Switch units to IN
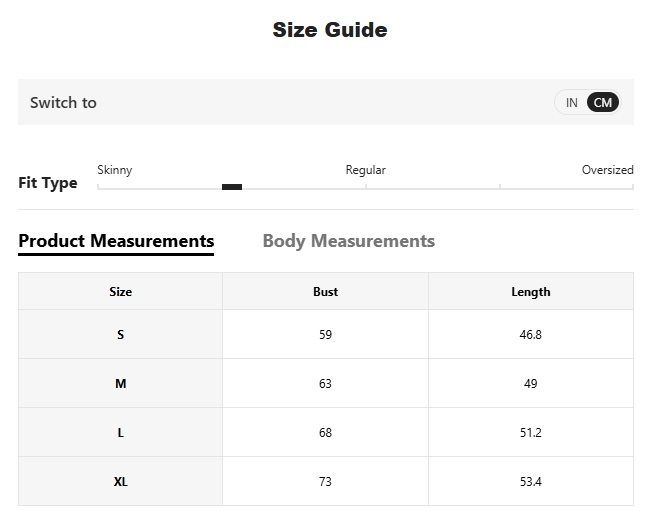This screenshot has width=659, height=515. pyautogui.click(x=572, y=102)
